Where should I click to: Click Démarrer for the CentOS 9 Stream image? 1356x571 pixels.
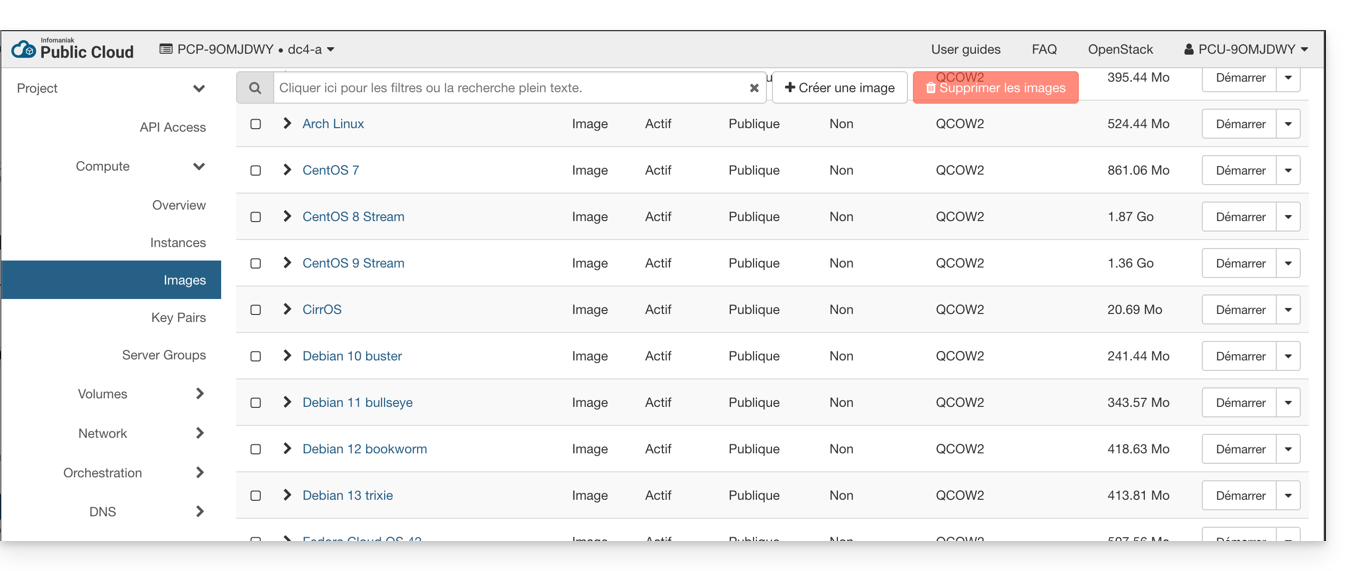[x=1239, y=264]
